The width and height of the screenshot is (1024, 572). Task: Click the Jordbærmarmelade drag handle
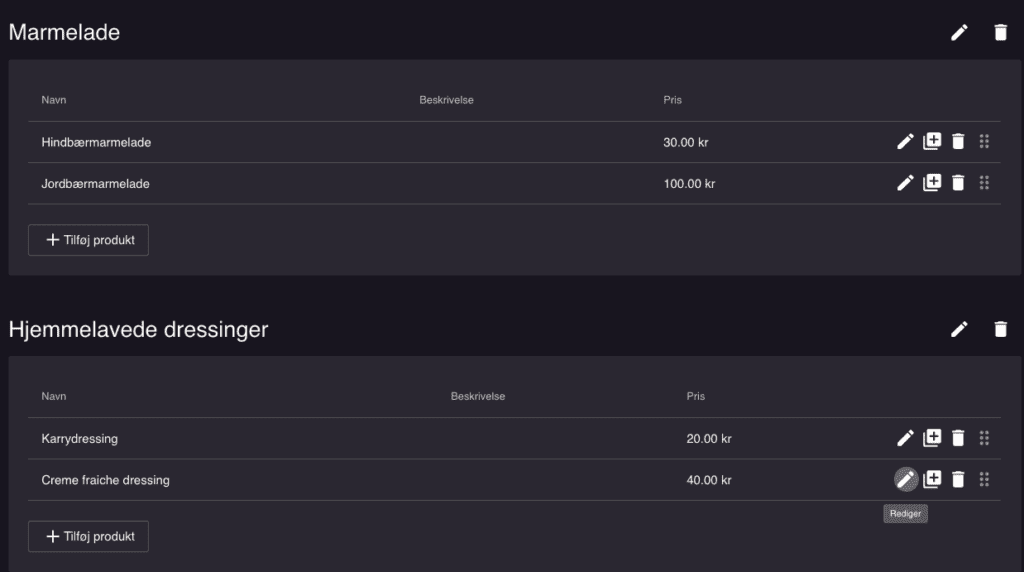984,183
